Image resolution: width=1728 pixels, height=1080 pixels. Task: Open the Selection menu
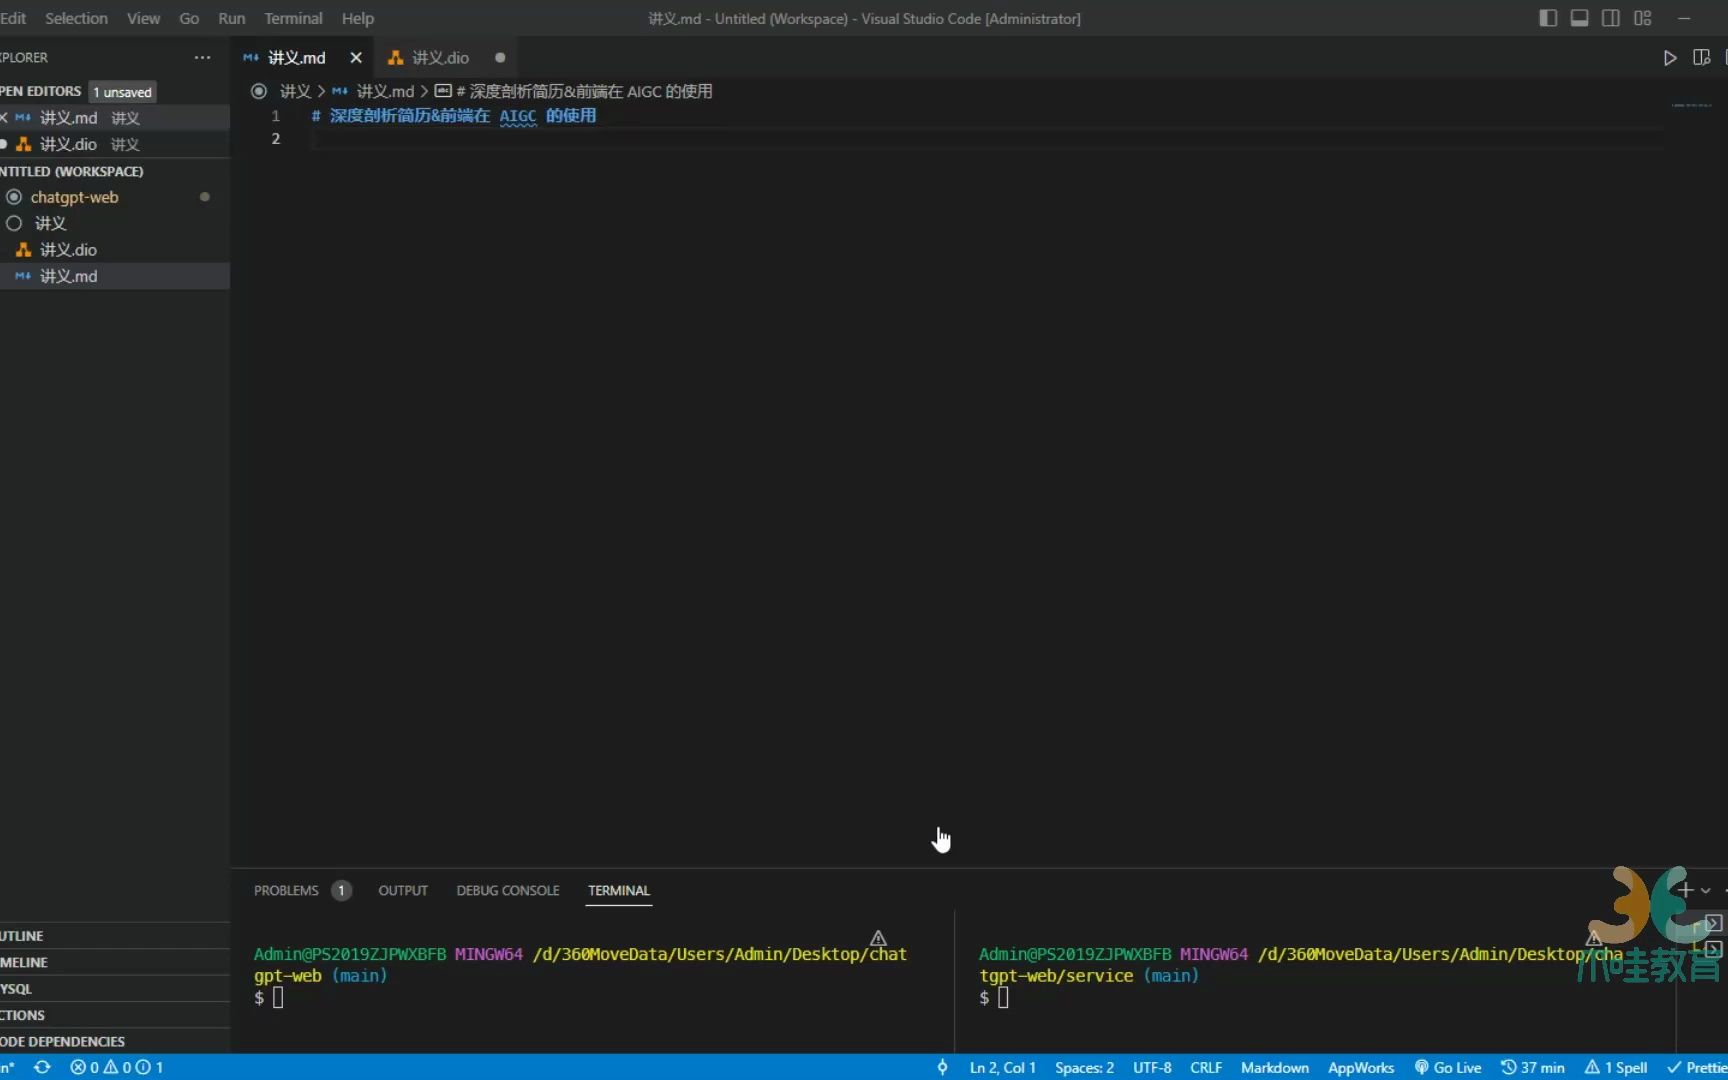click(x=76, y=18)
